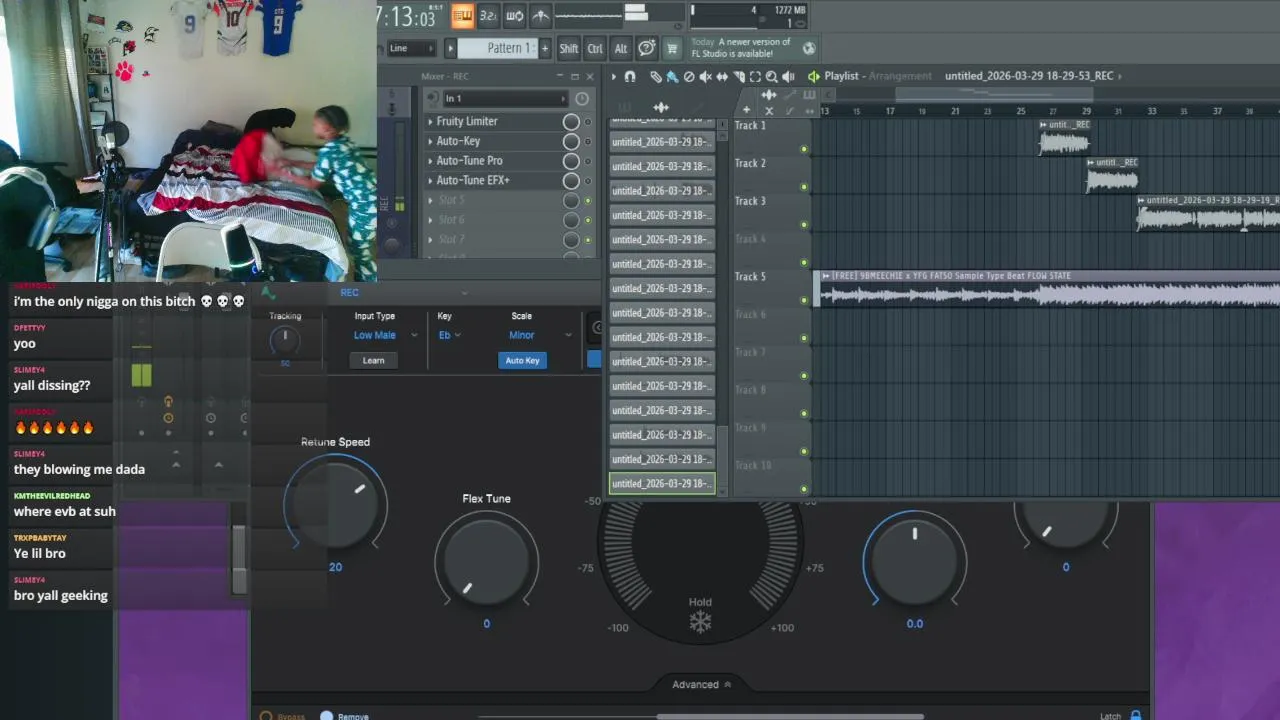Click the Shift modifier button
The image size is (1280, 720).
tap(568, 48)
